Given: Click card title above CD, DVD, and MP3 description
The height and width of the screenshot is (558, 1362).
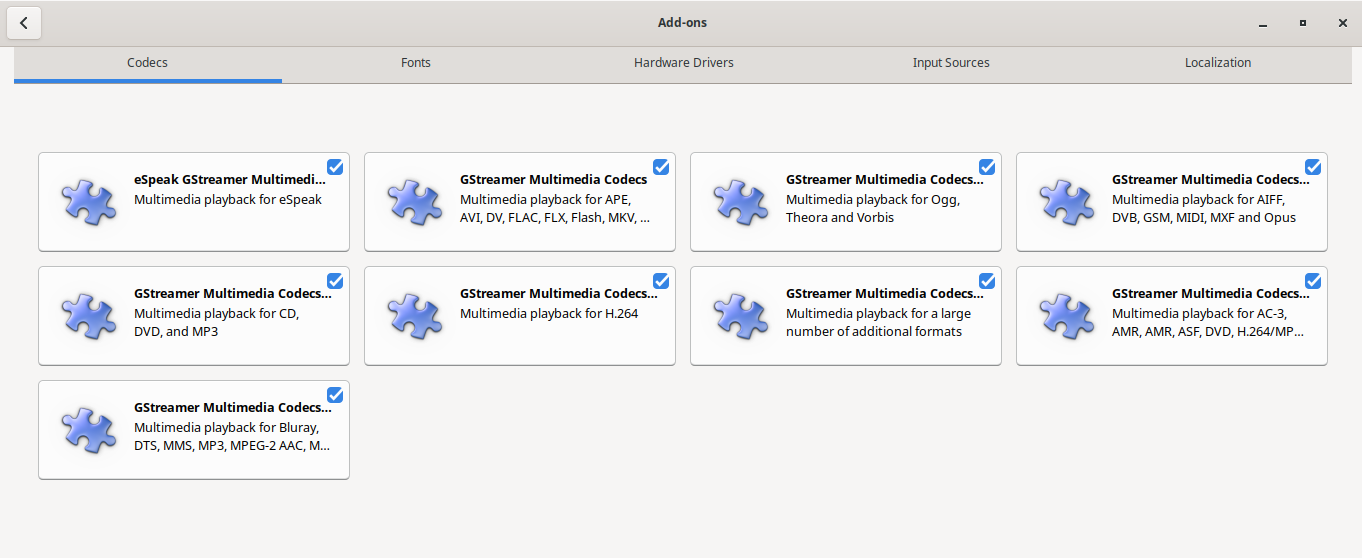Looking at the screenshot, I should (x=232, y=294).
